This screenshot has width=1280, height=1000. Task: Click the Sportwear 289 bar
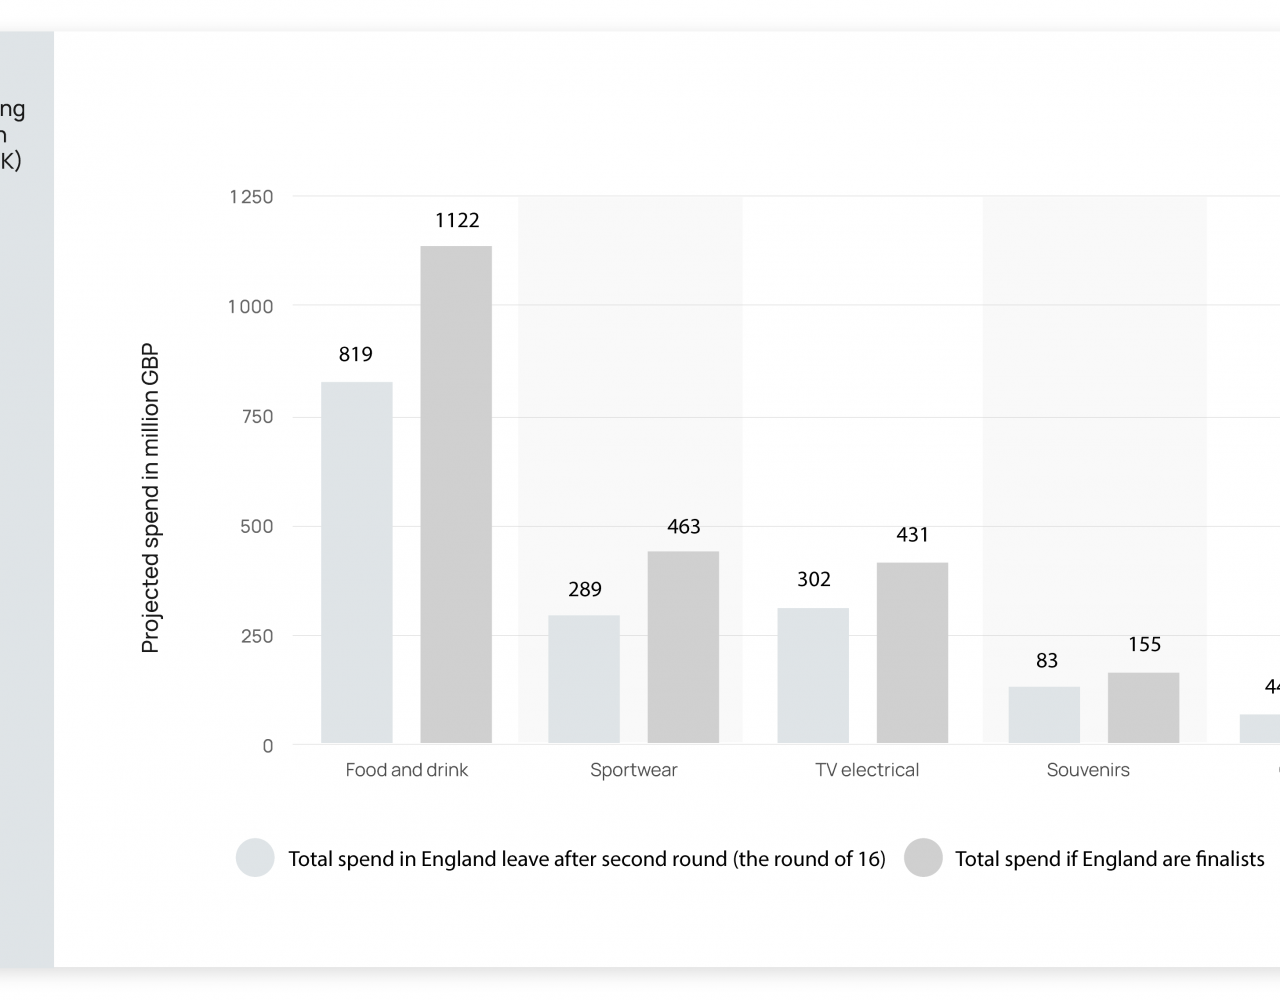[x=584, y=679]
